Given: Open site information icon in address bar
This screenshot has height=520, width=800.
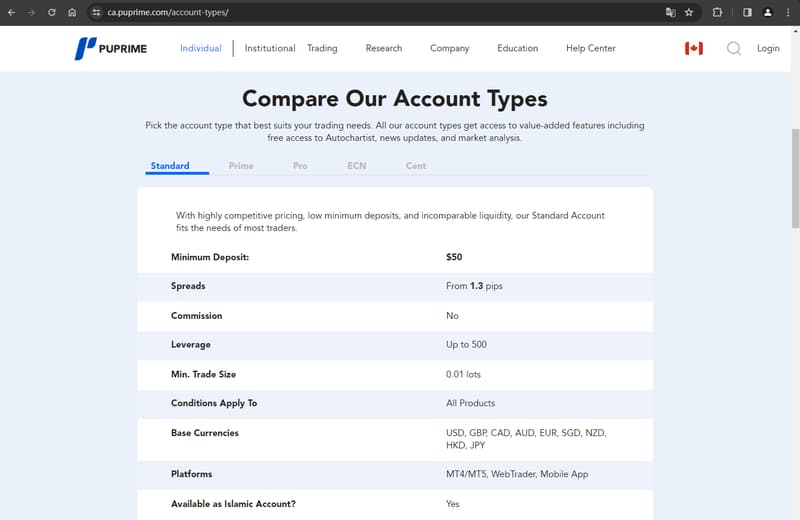Looking at the screenshot, I should click(x=96, y=12).
